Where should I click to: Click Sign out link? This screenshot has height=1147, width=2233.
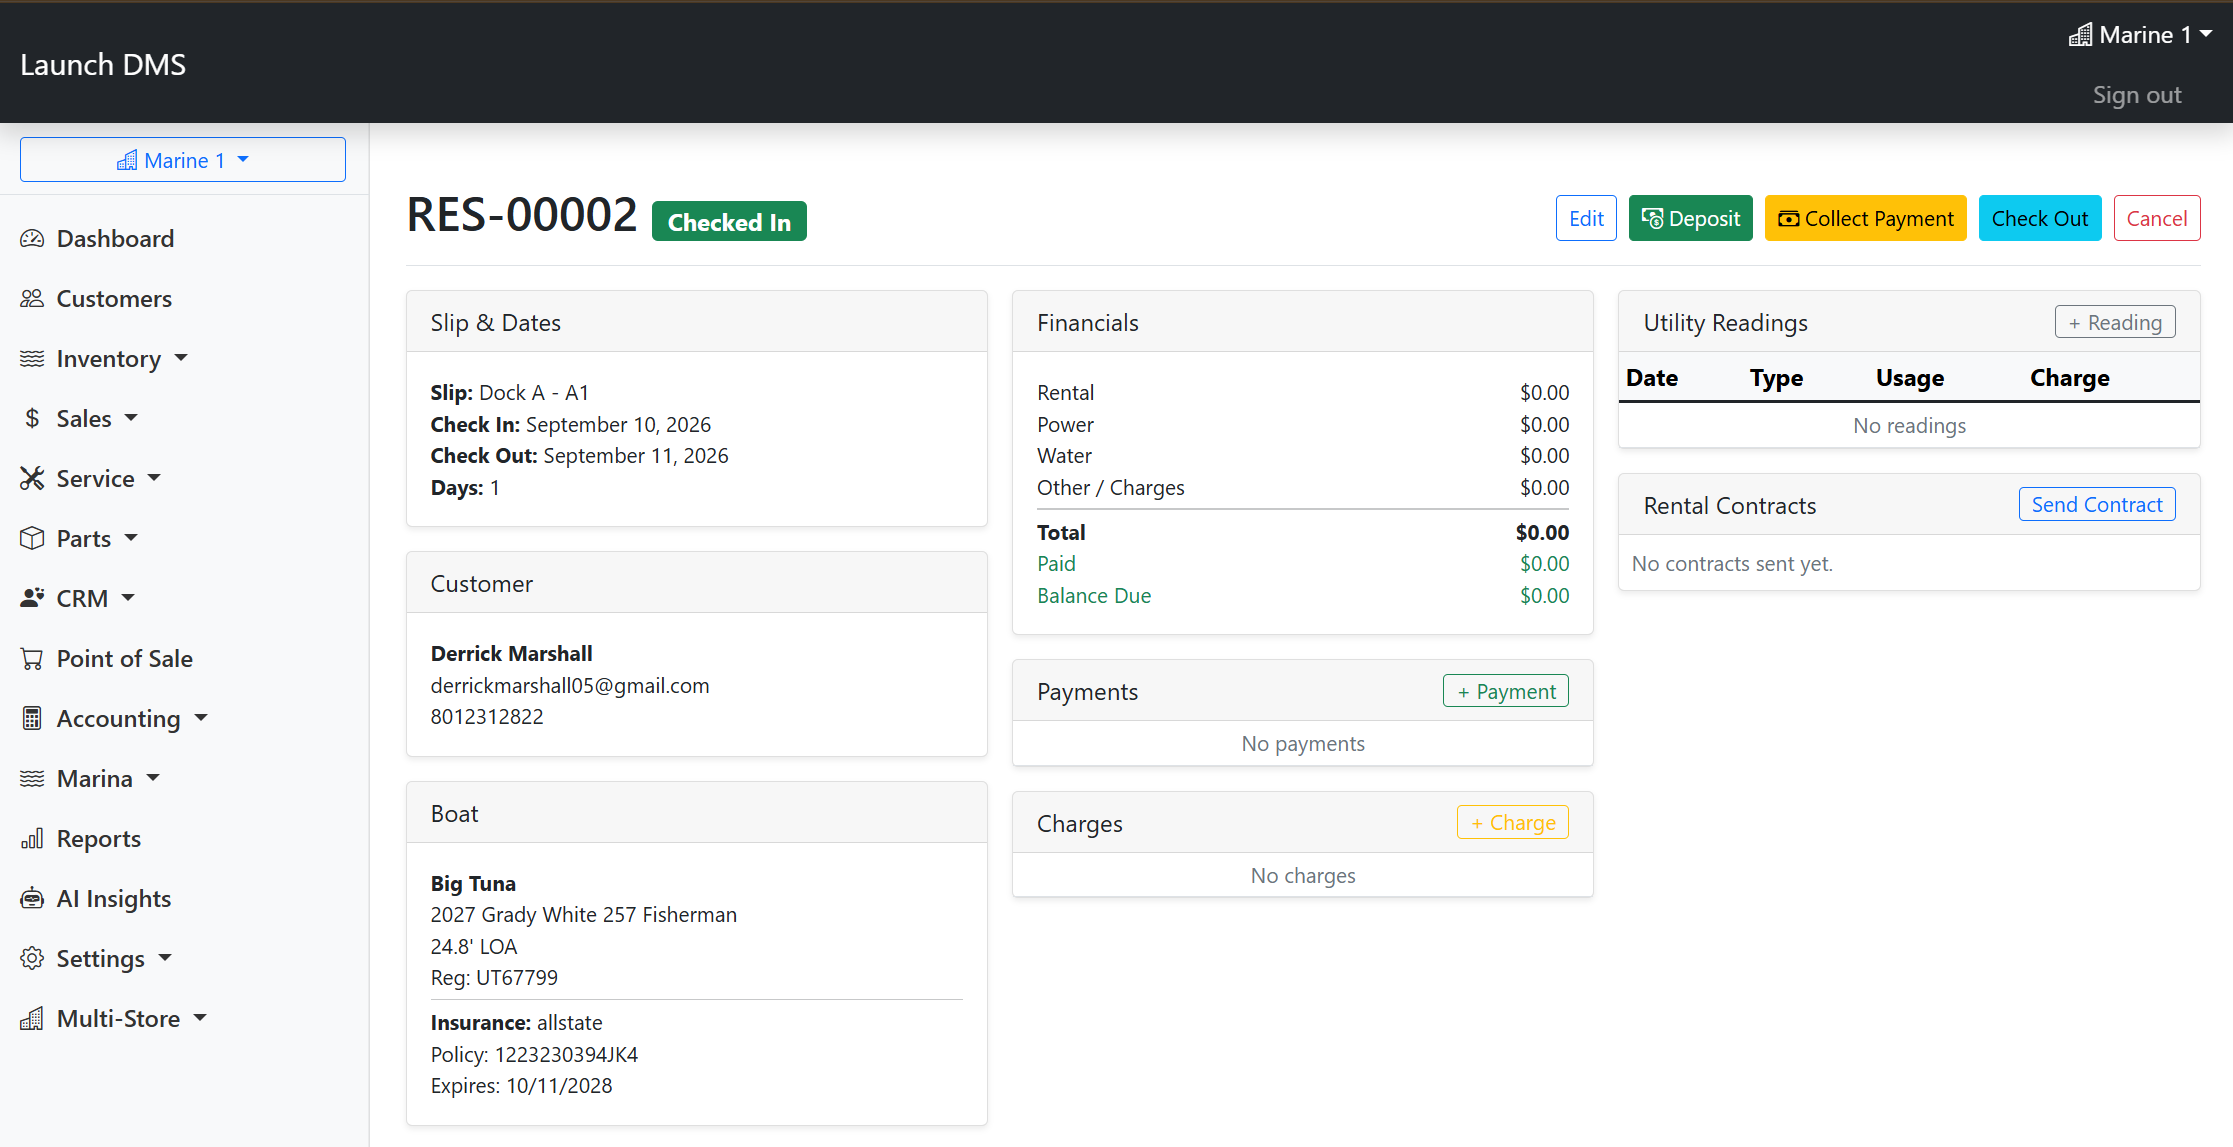coord(2137,95)
